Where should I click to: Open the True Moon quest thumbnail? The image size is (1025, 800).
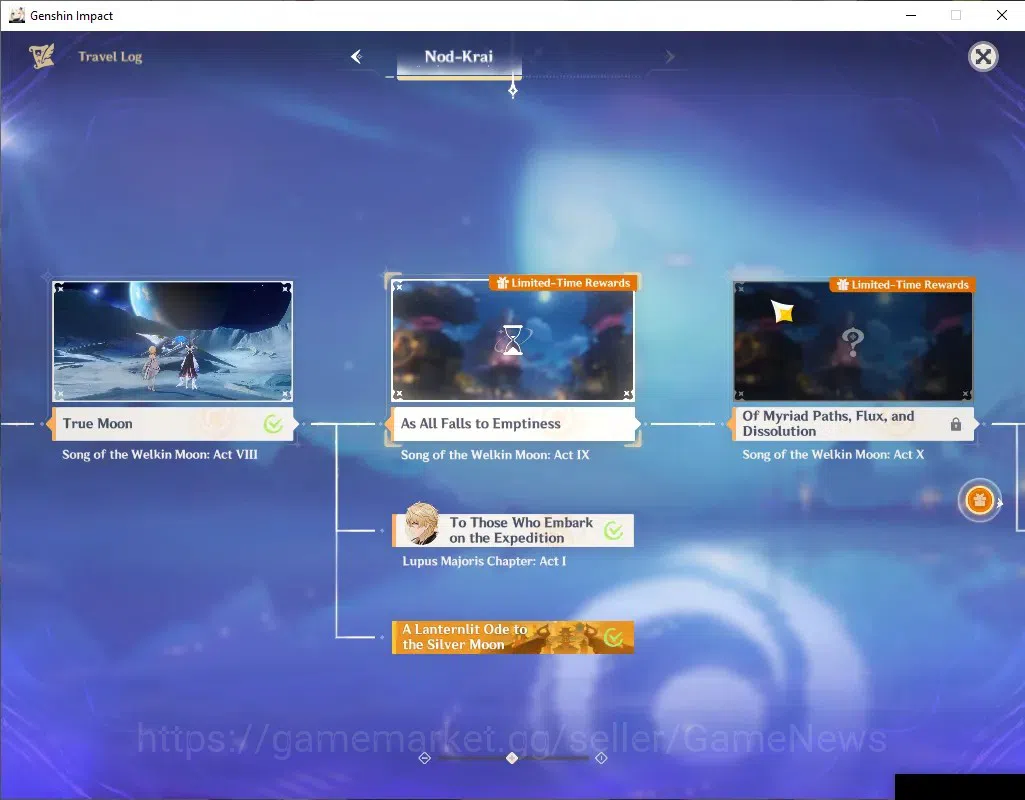tap(173, 341)
